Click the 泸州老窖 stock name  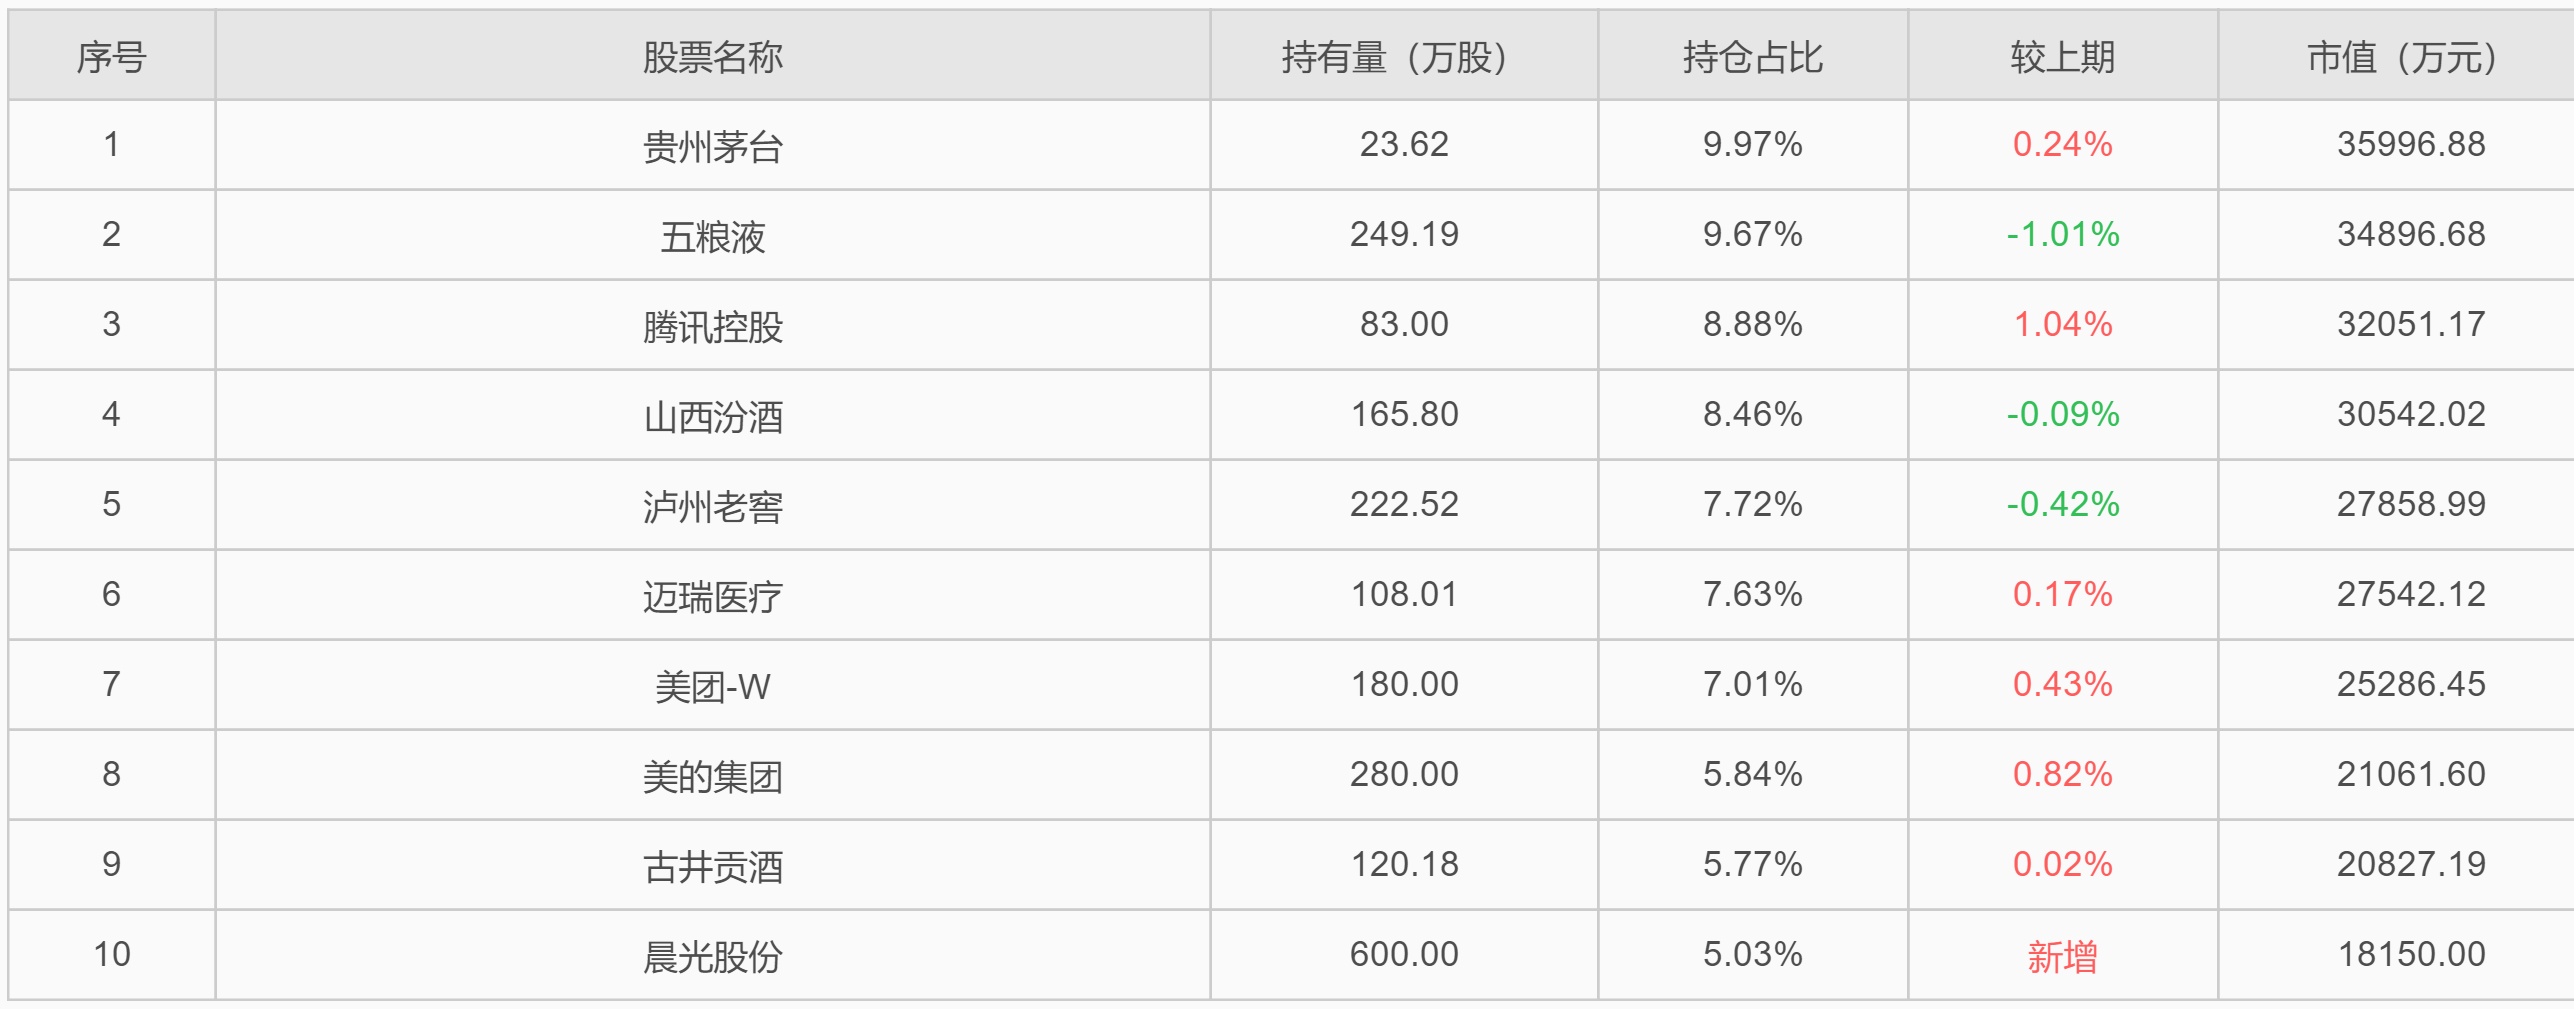pyautogui.click(x=712, y=506)
